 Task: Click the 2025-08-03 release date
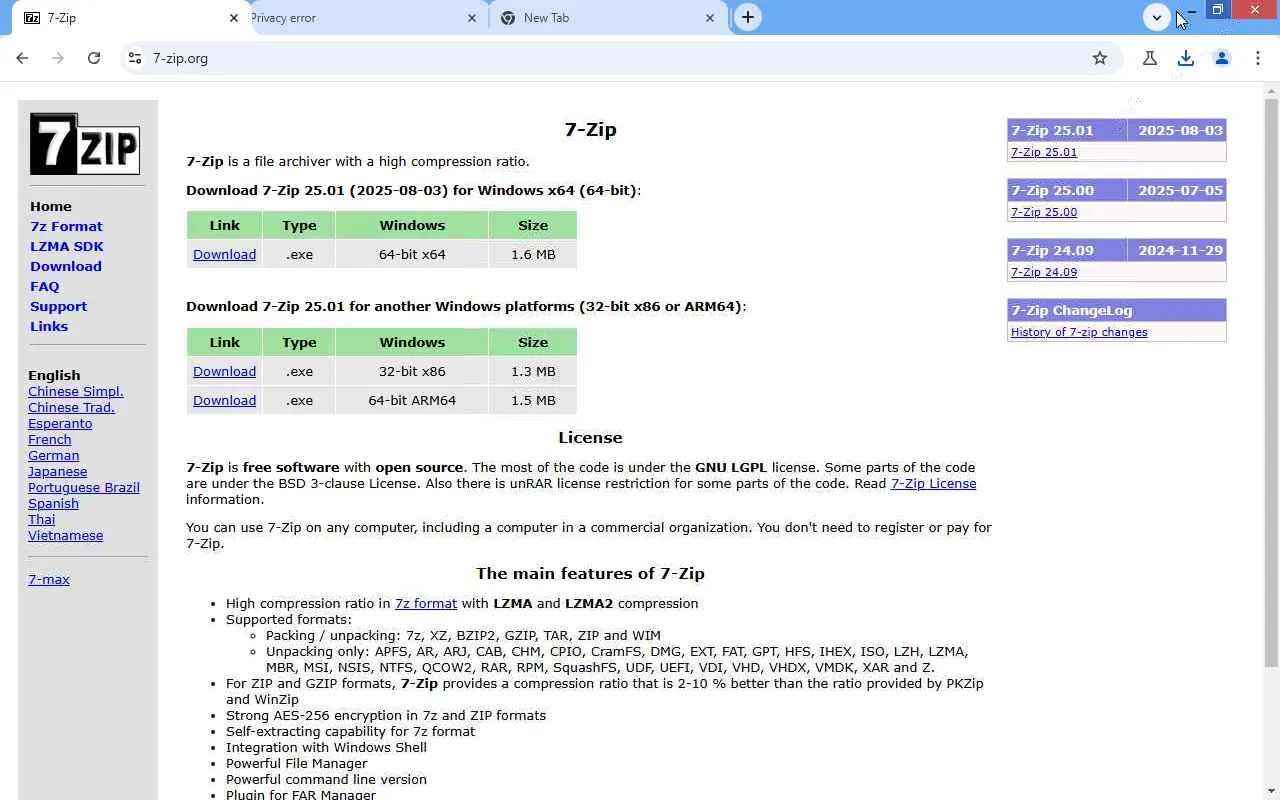pyautogui.click(x=1180, y=130)
